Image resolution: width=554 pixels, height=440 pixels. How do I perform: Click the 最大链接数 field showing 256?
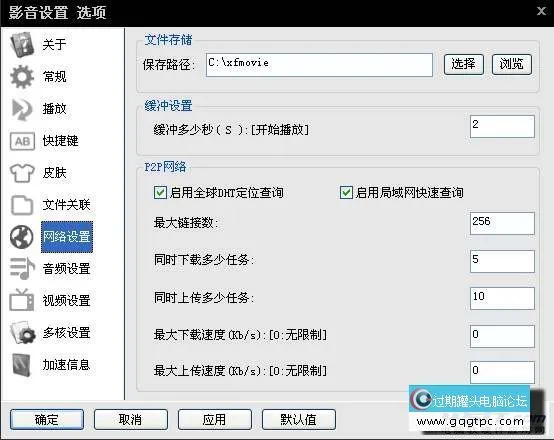pyautogui.click(x=502, y=223)
